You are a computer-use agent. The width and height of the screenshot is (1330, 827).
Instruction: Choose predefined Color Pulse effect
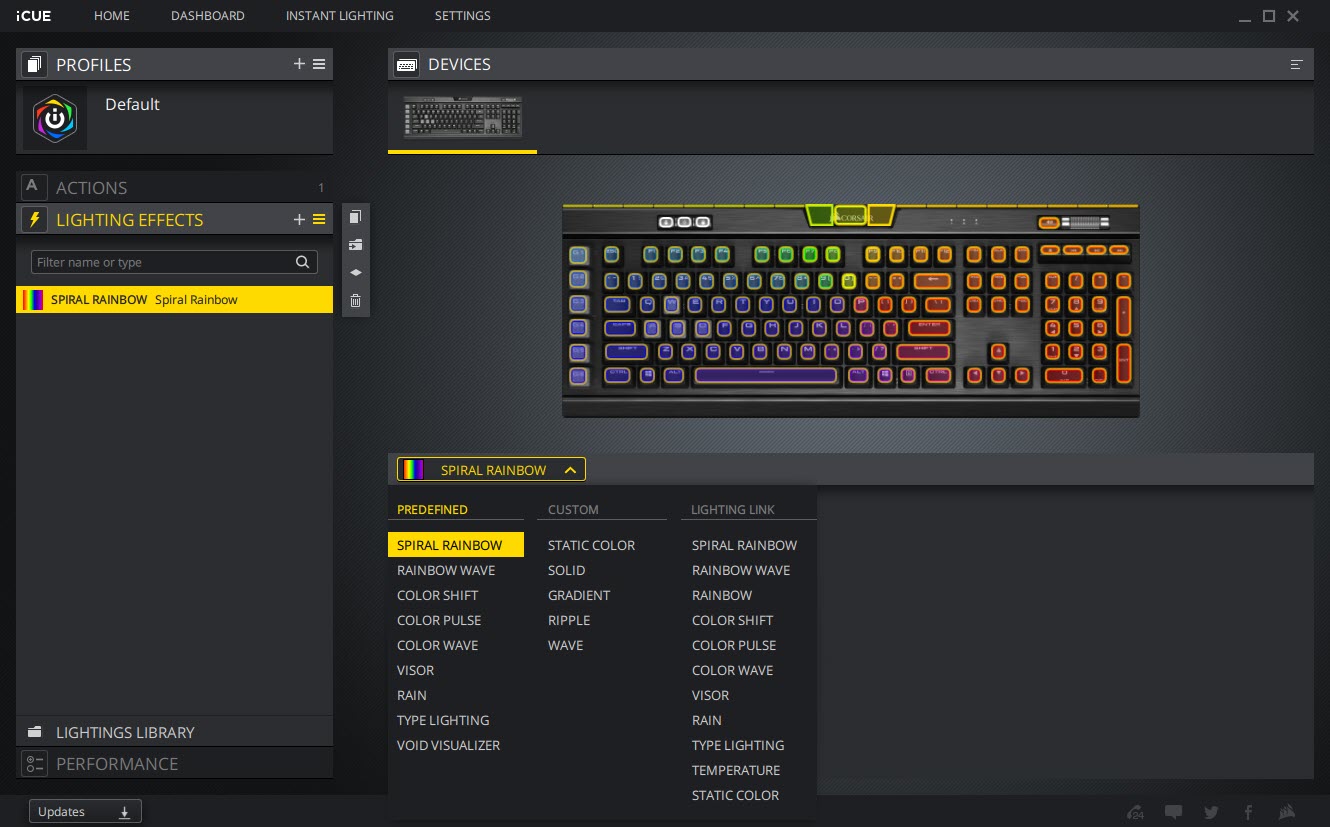click(x=439, y=620)
